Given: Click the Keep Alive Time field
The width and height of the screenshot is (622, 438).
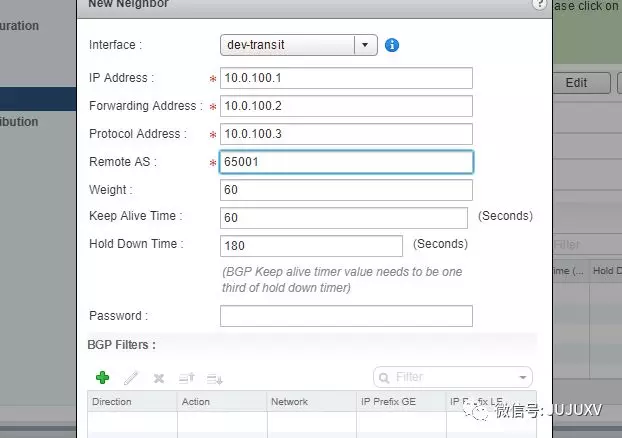Looking at the screenshot, I should [x=344, y=218].
